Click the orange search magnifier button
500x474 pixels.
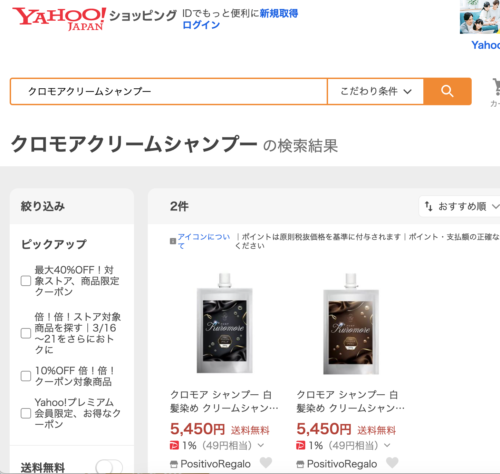point(447,91)
